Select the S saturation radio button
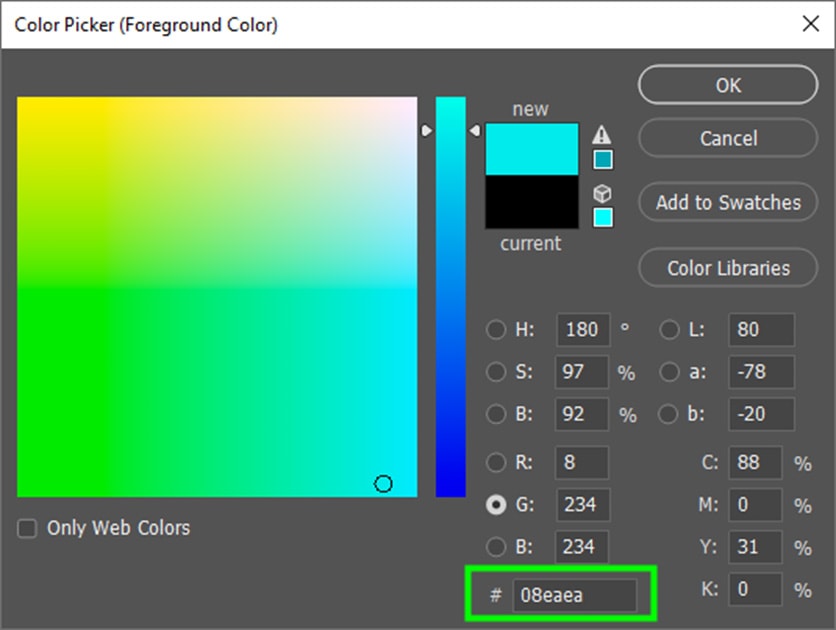 495,372
